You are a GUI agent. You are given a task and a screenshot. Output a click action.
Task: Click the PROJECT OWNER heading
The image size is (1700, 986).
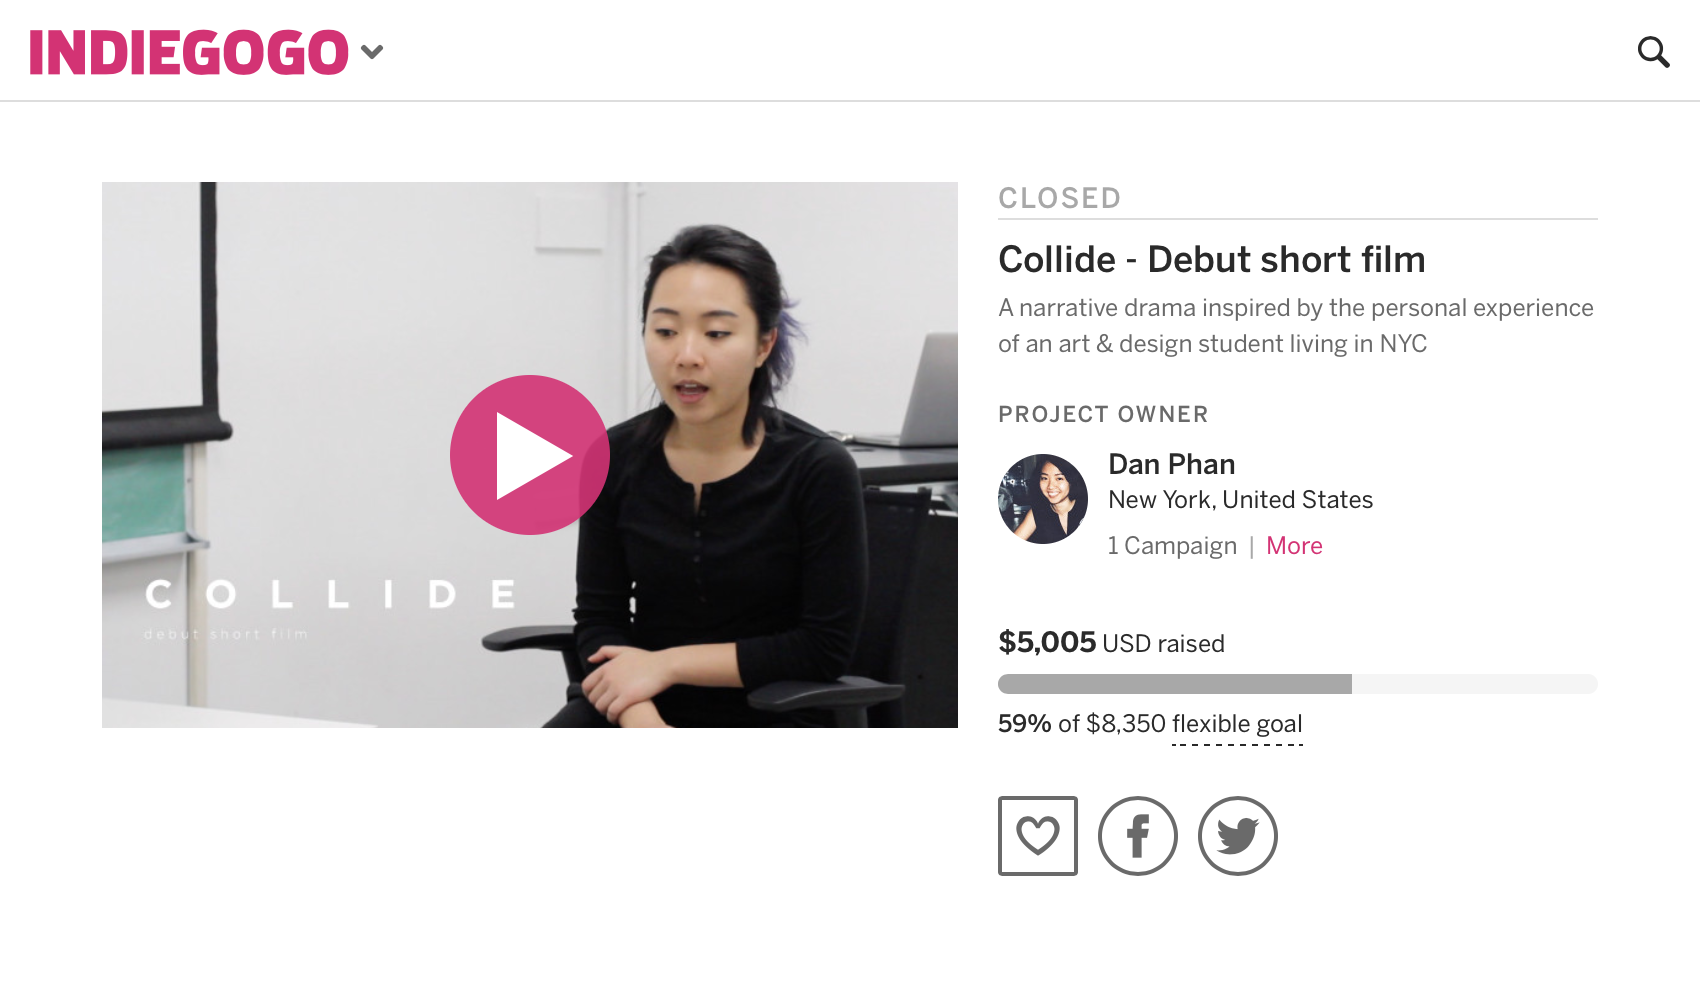pyautogui.click(x=1104, y=414)
